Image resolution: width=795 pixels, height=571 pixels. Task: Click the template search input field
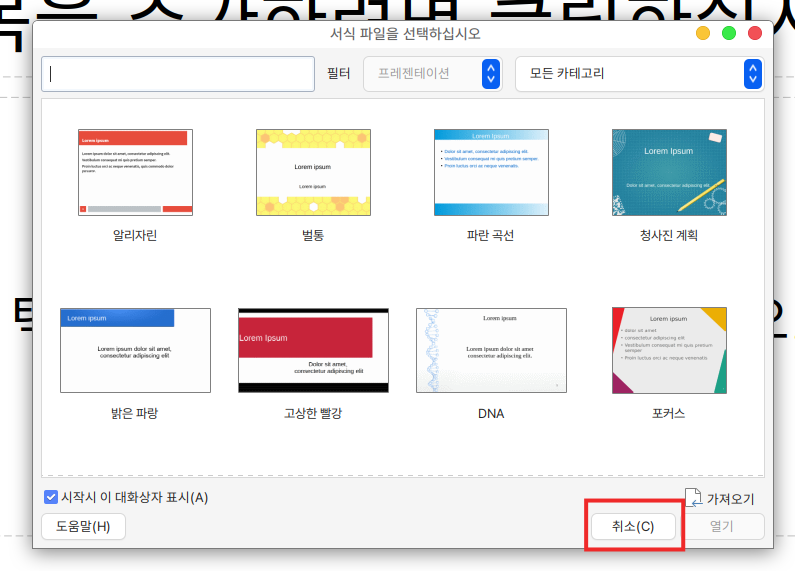[178, 74]
